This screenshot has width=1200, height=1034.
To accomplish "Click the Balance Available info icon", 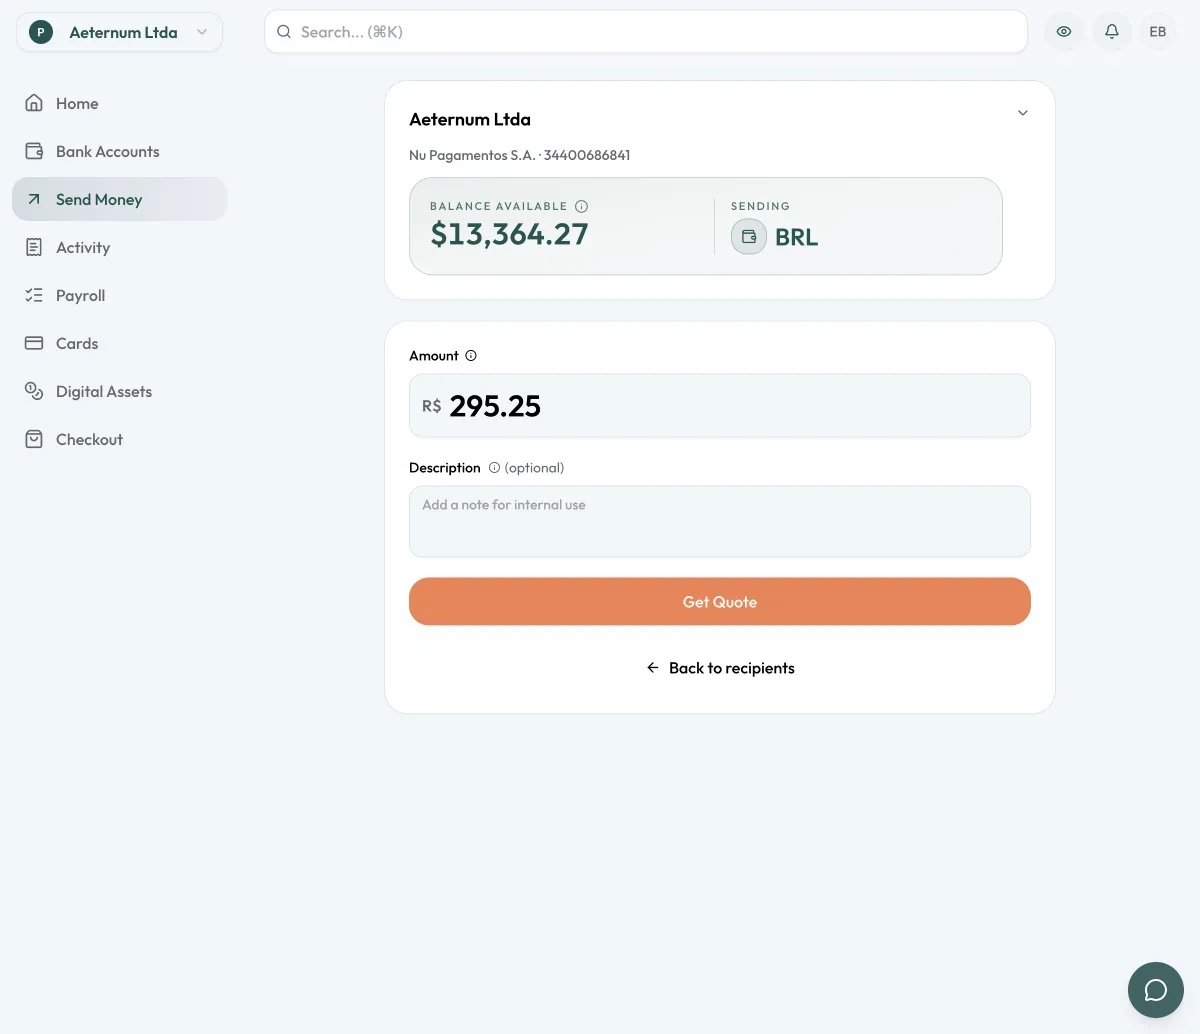I will (x=582, y=206).
